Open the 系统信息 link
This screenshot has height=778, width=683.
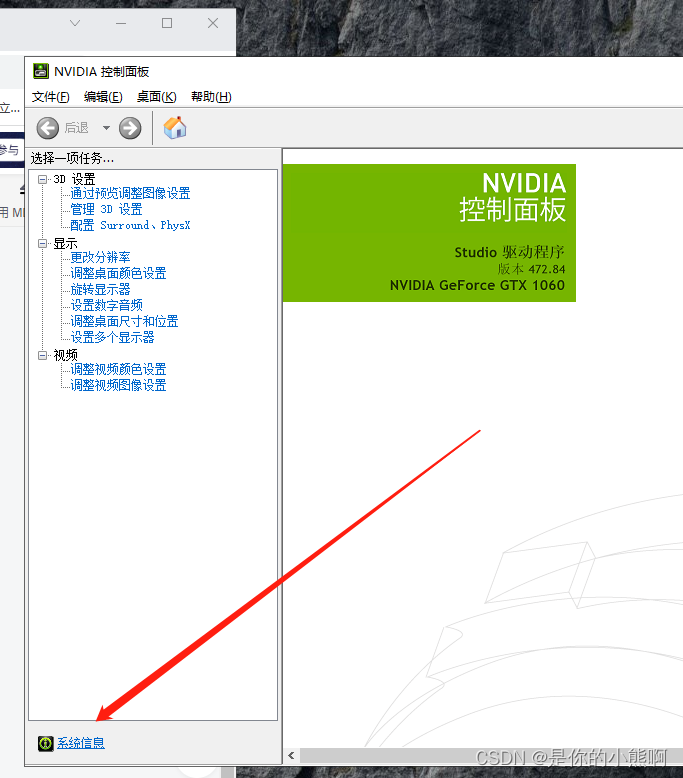[81, 743]
